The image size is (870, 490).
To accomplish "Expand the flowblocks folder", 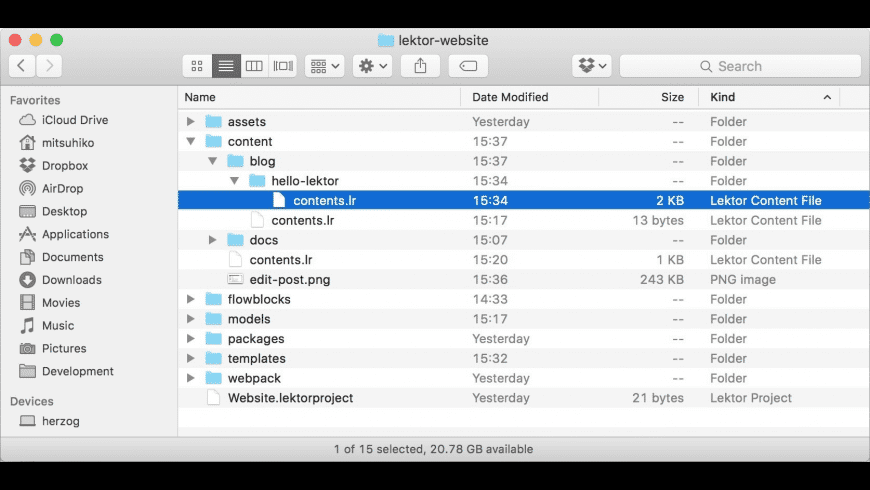I will click(x=191, y=299).
